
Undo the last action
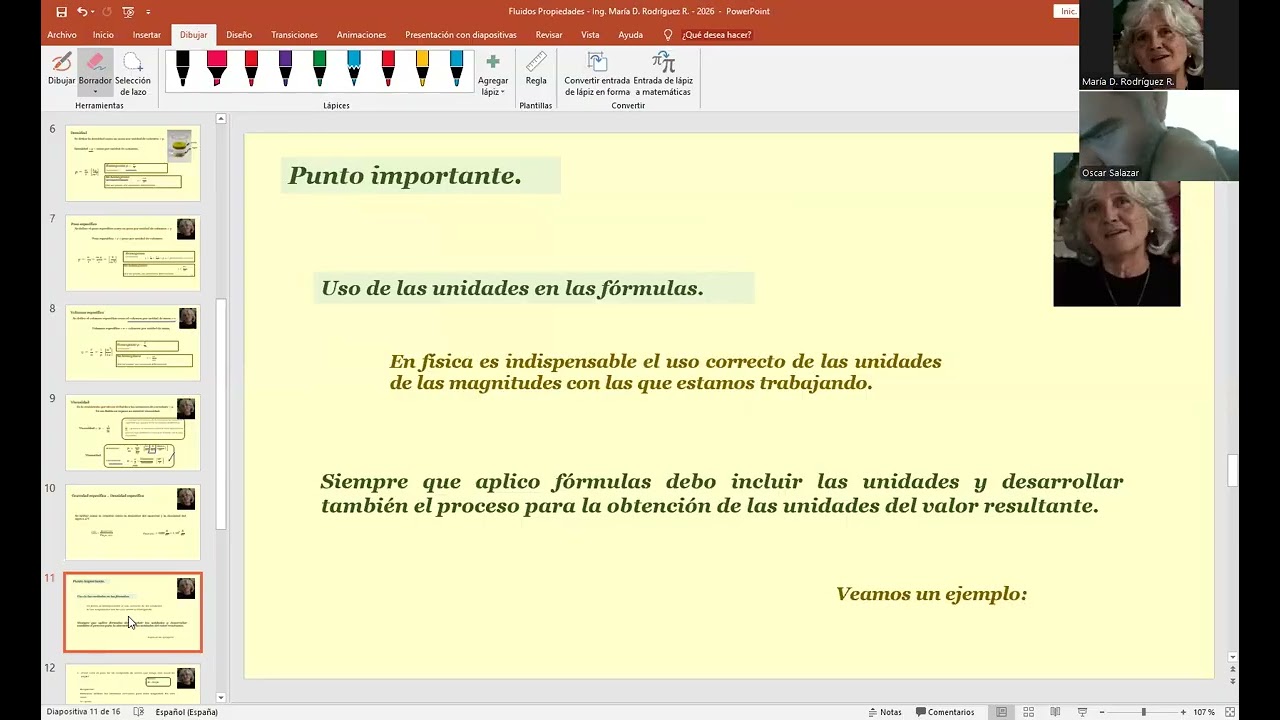pyautogui.click(x=82, y=12)
